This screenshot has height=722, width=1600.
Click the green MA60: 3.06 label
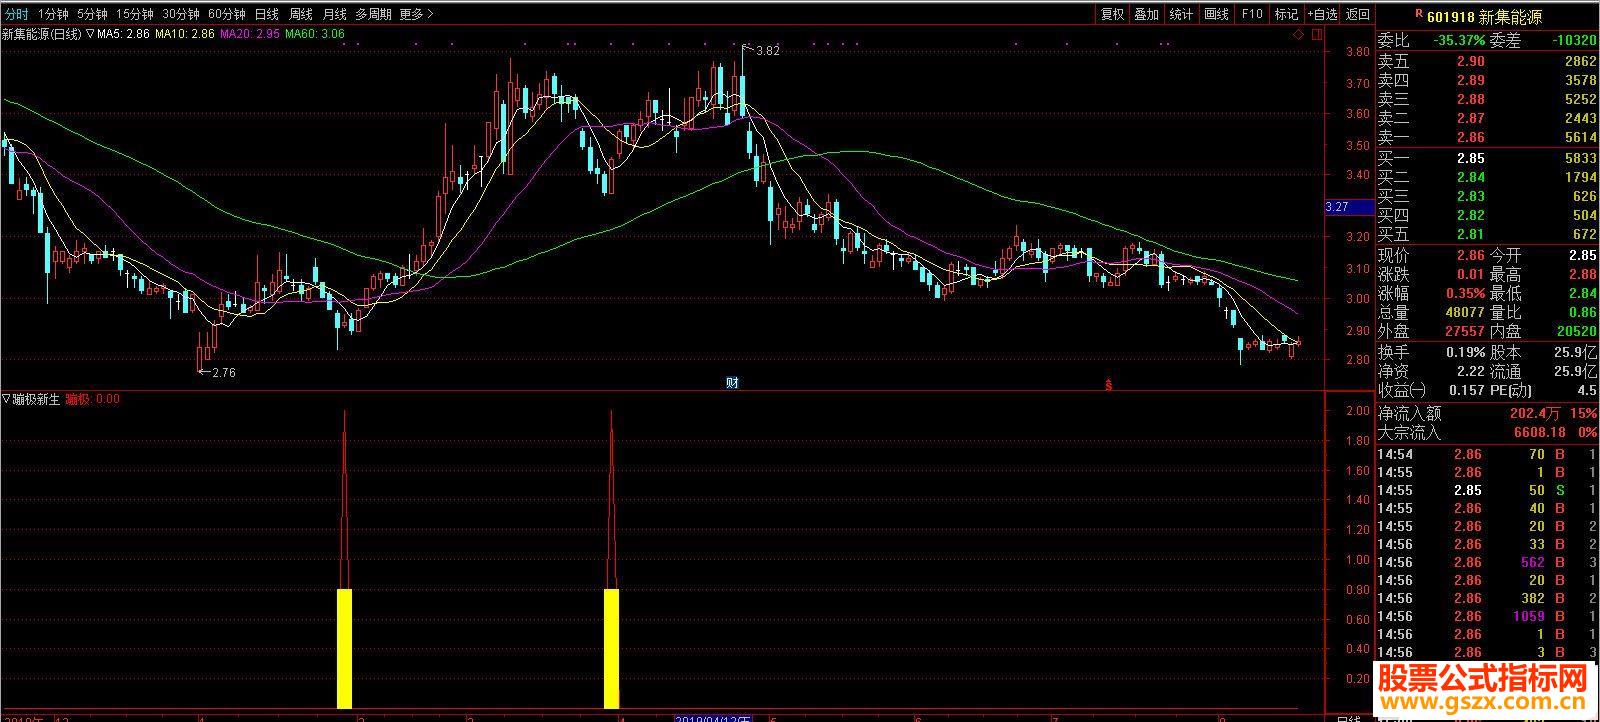(315, 34)
